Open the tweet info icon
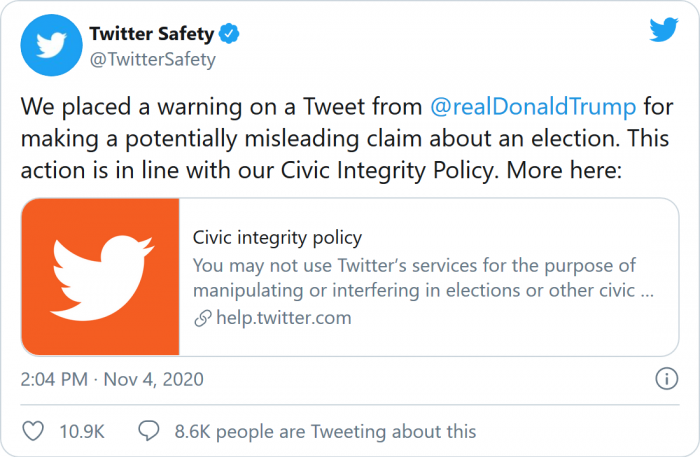700x457 pixels. click(x=666, y=379)
